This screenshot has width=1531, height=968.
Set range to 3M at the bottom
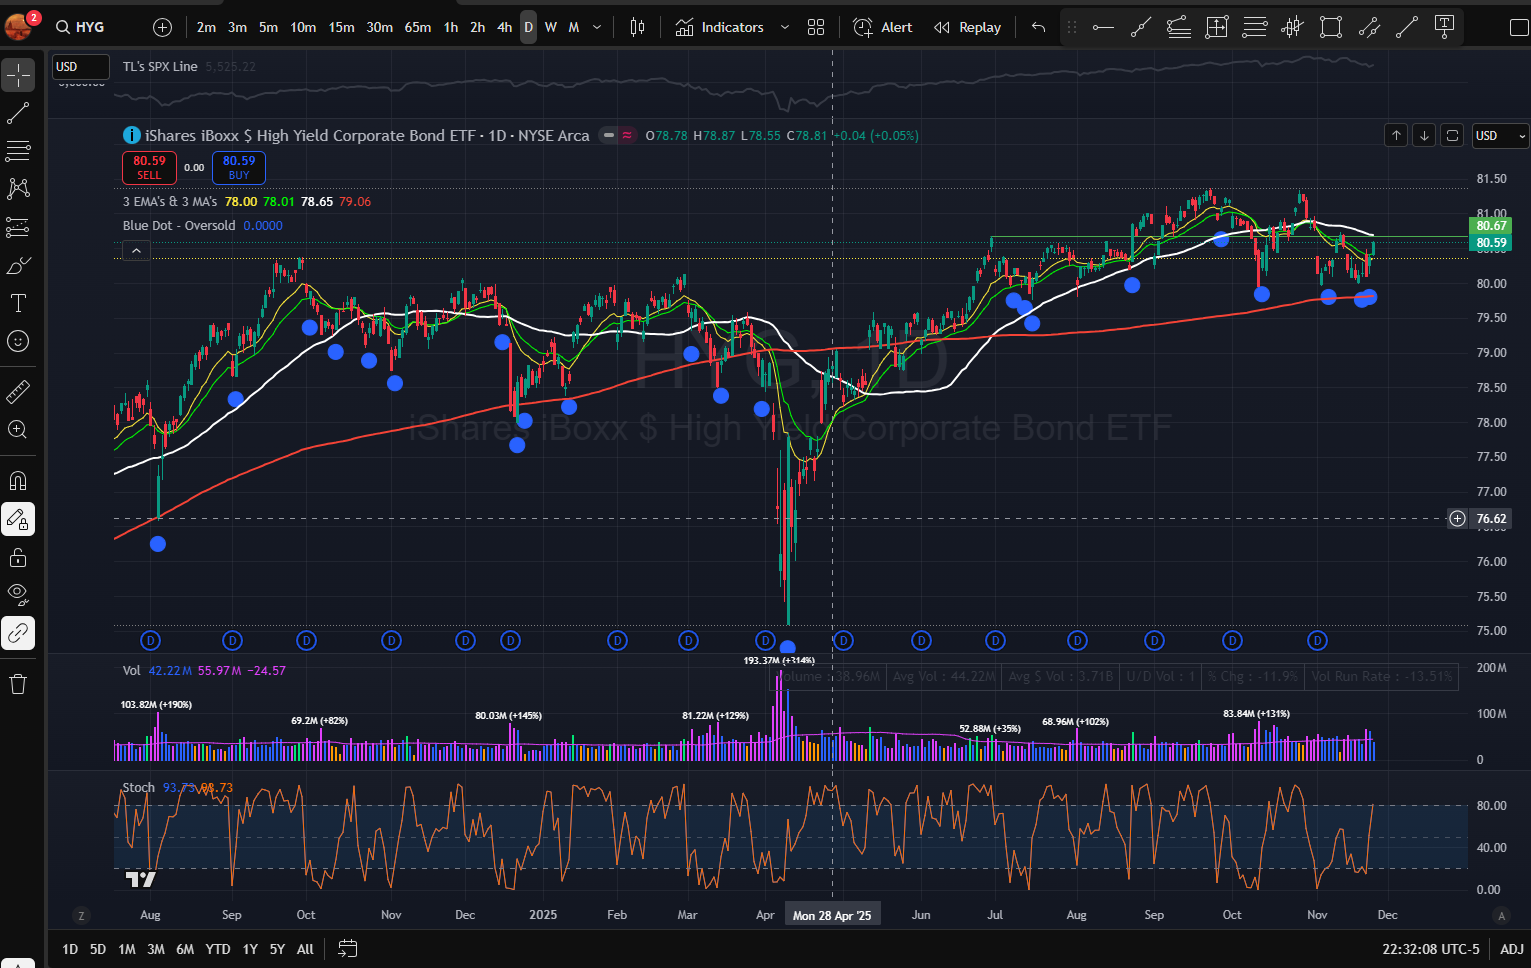click(156, 949)
